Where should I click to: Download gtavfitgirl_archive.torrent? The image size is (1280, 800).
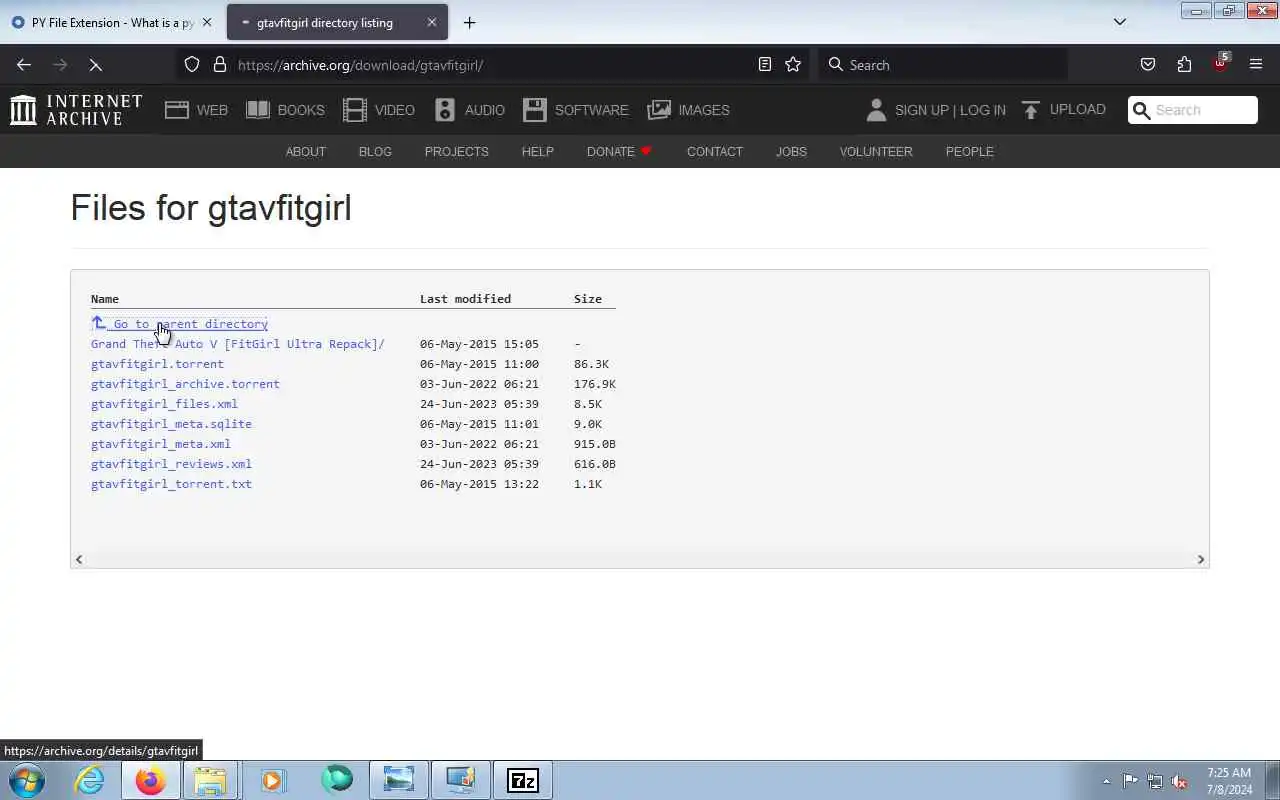185,384
